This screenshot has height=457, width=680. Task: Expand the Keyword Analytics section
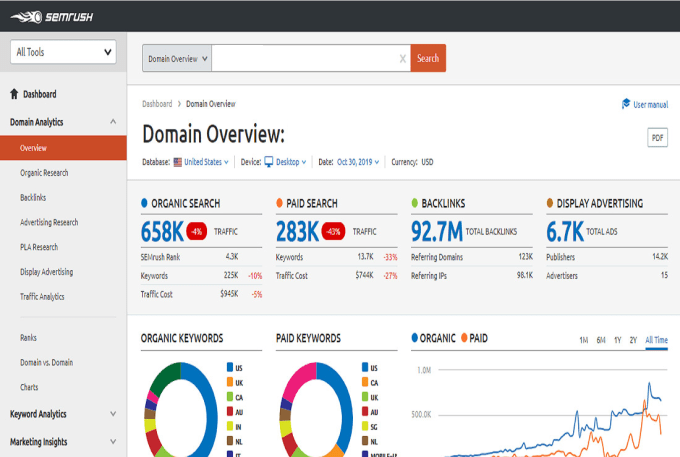click(111, 413)
